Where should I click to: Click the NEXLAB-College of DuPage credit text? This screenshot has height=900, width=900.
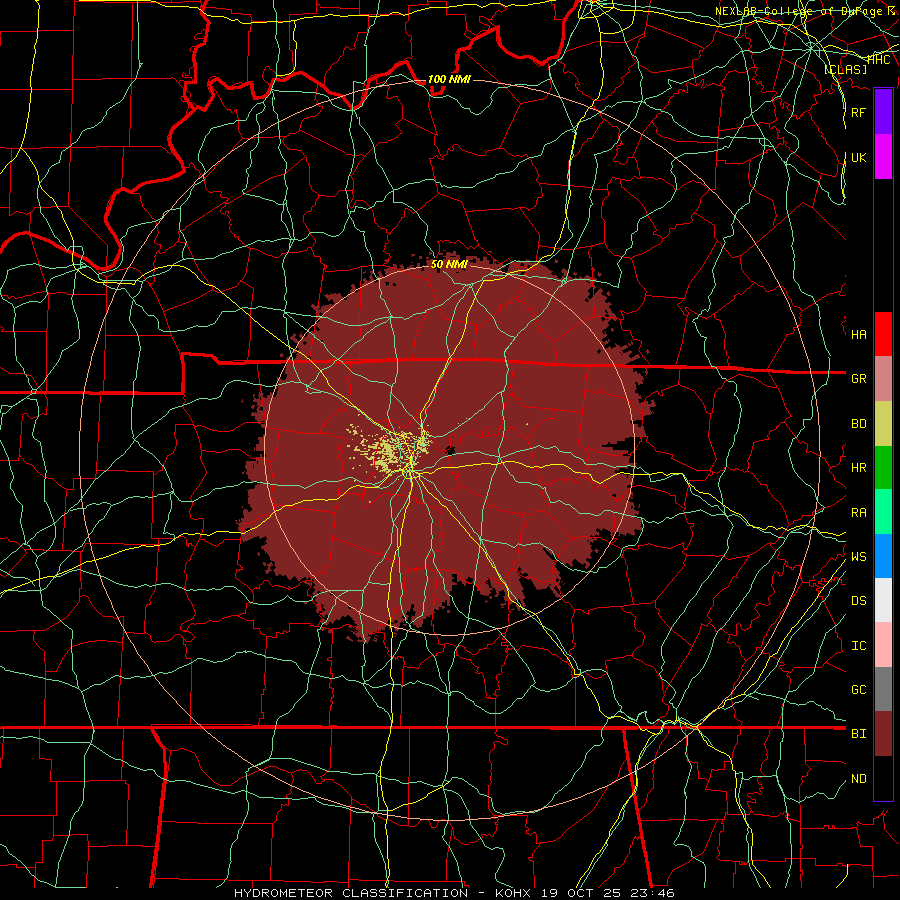click(x=804, y=11)
